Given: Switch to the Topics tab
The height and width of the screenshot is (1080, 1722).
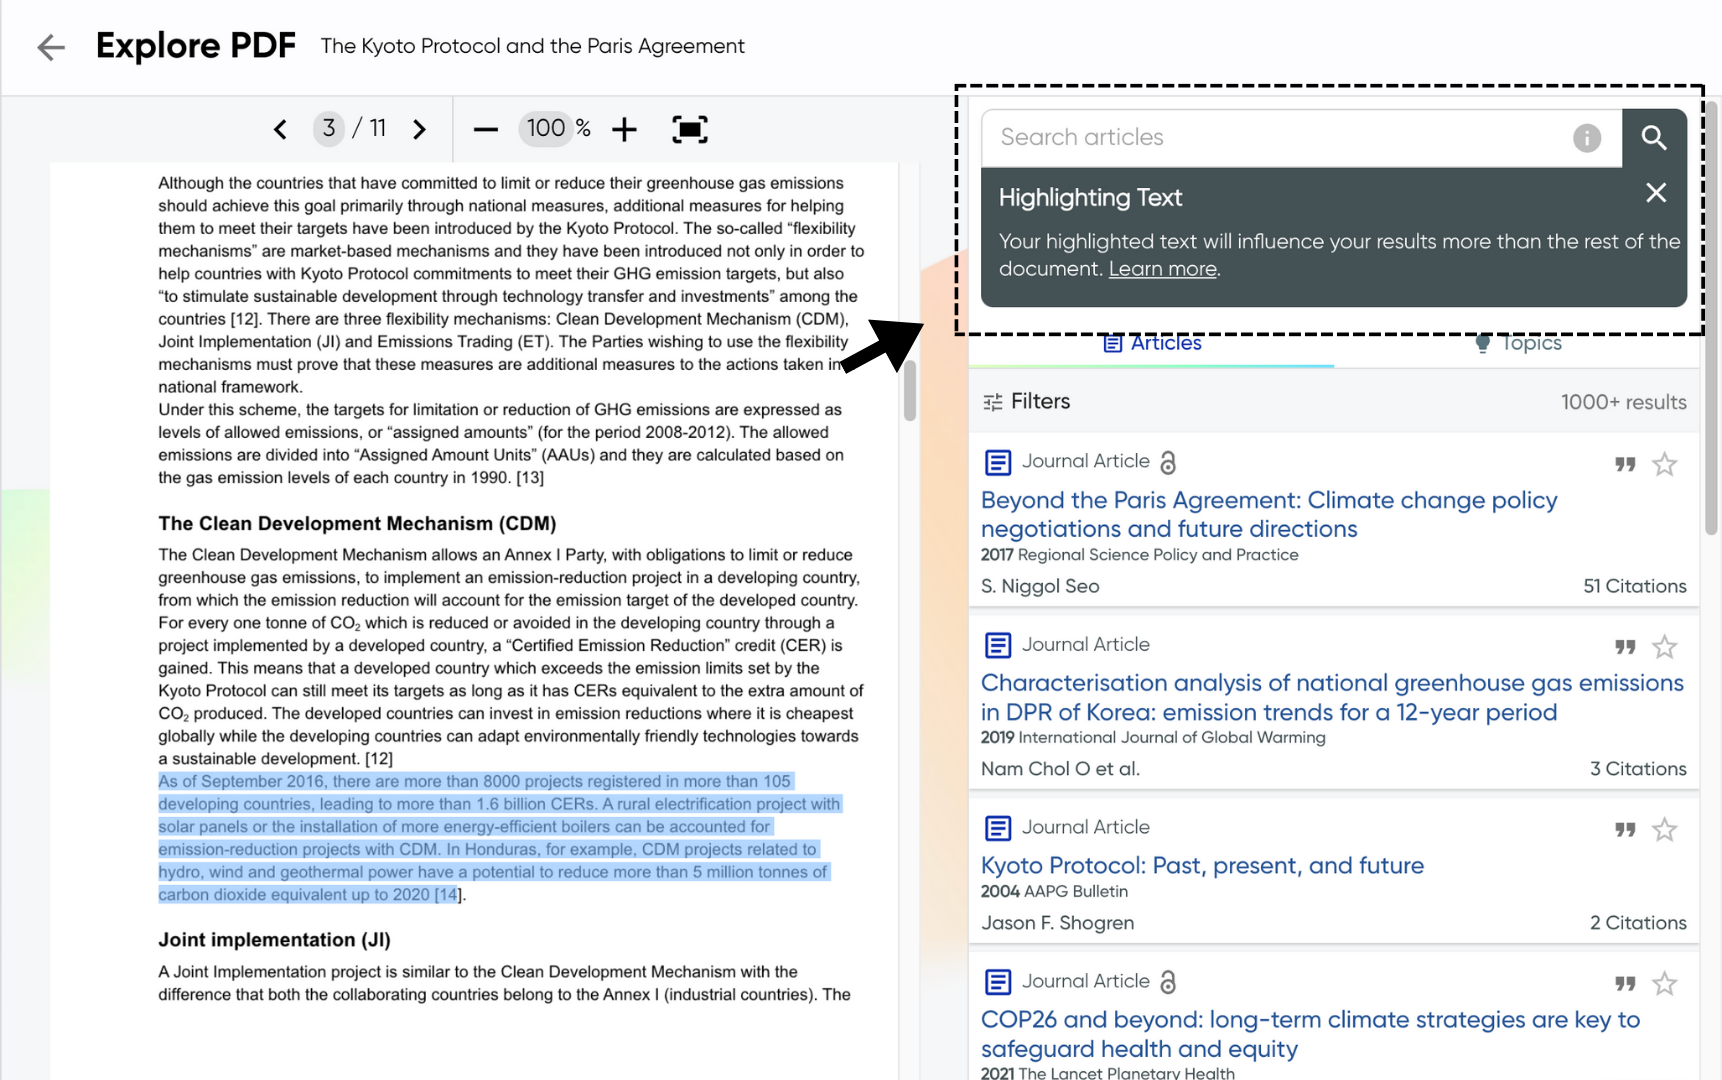Looking at the screenshot, I should click(x=1518, y=343).
